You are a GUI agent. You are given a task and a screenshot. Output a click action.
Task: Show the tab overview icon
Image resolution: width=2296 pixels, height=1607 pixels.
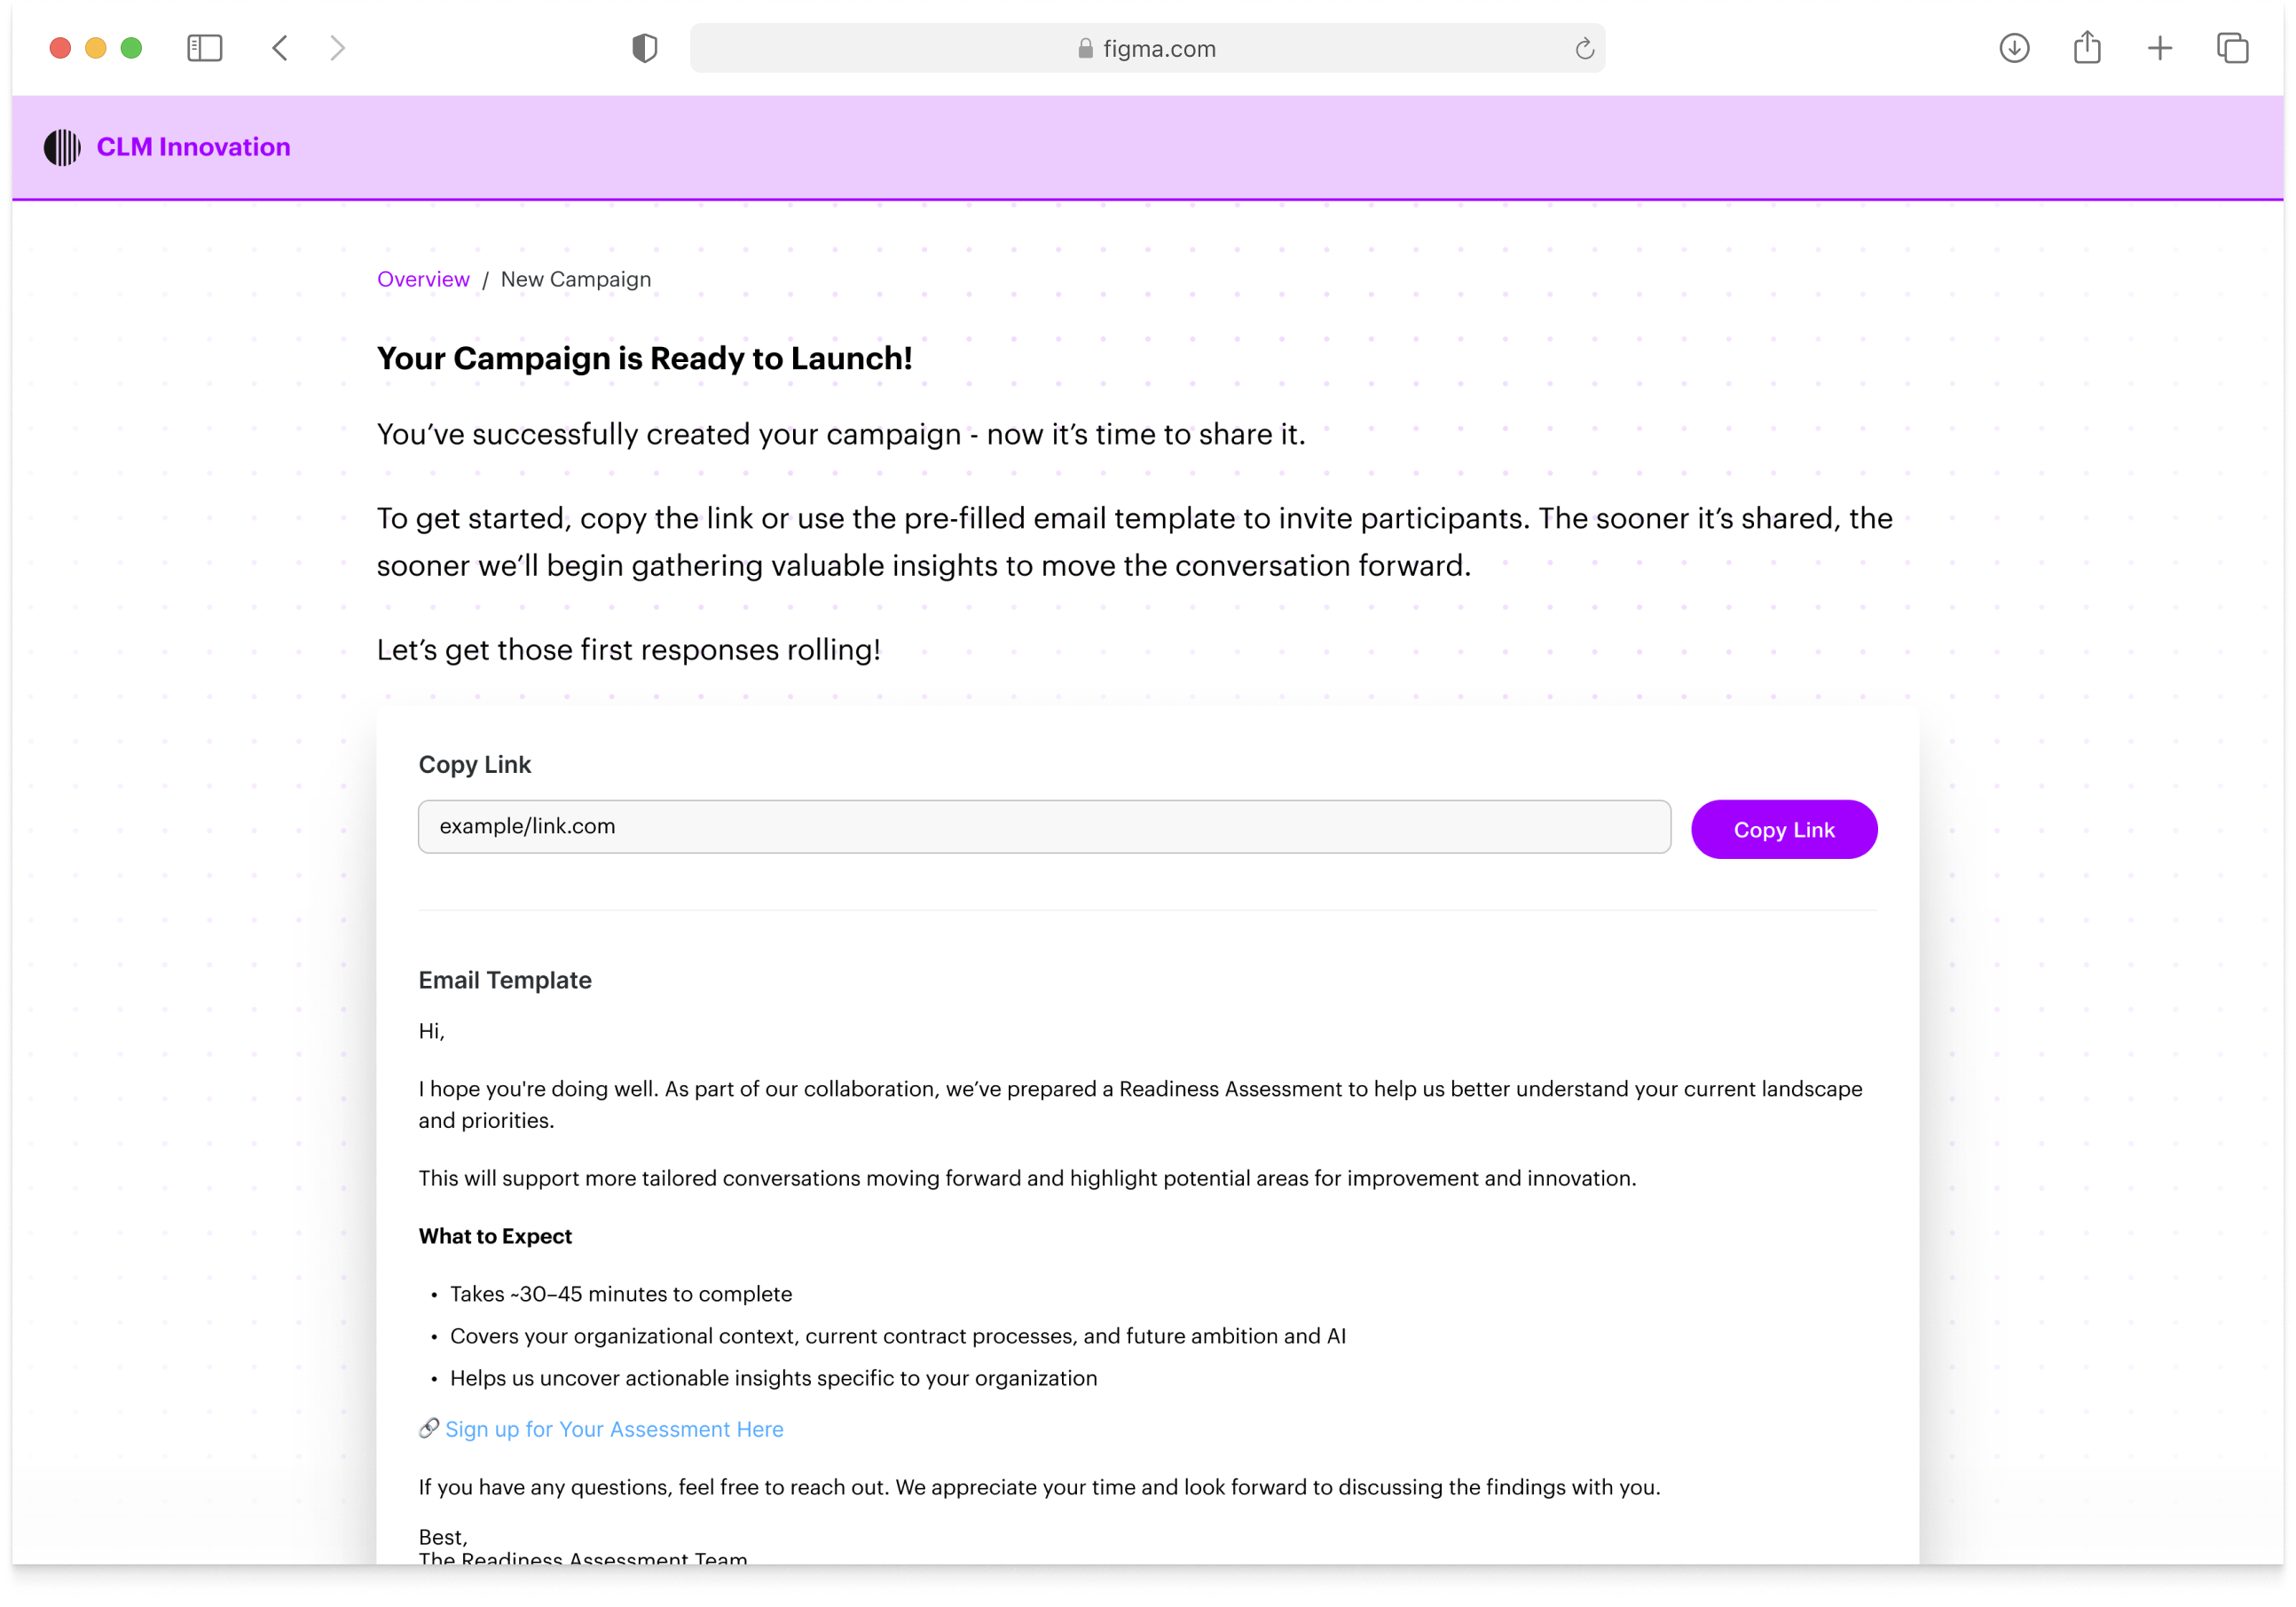(x=2231, y=47)
